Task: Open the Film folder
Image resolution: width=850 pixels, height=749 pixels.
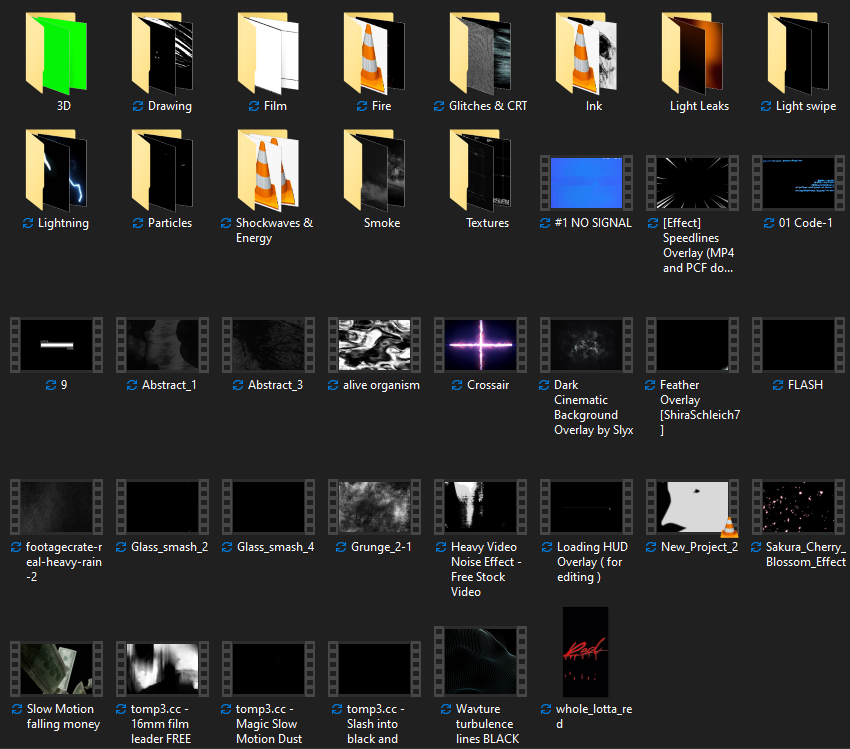Action: coord(268,53)
